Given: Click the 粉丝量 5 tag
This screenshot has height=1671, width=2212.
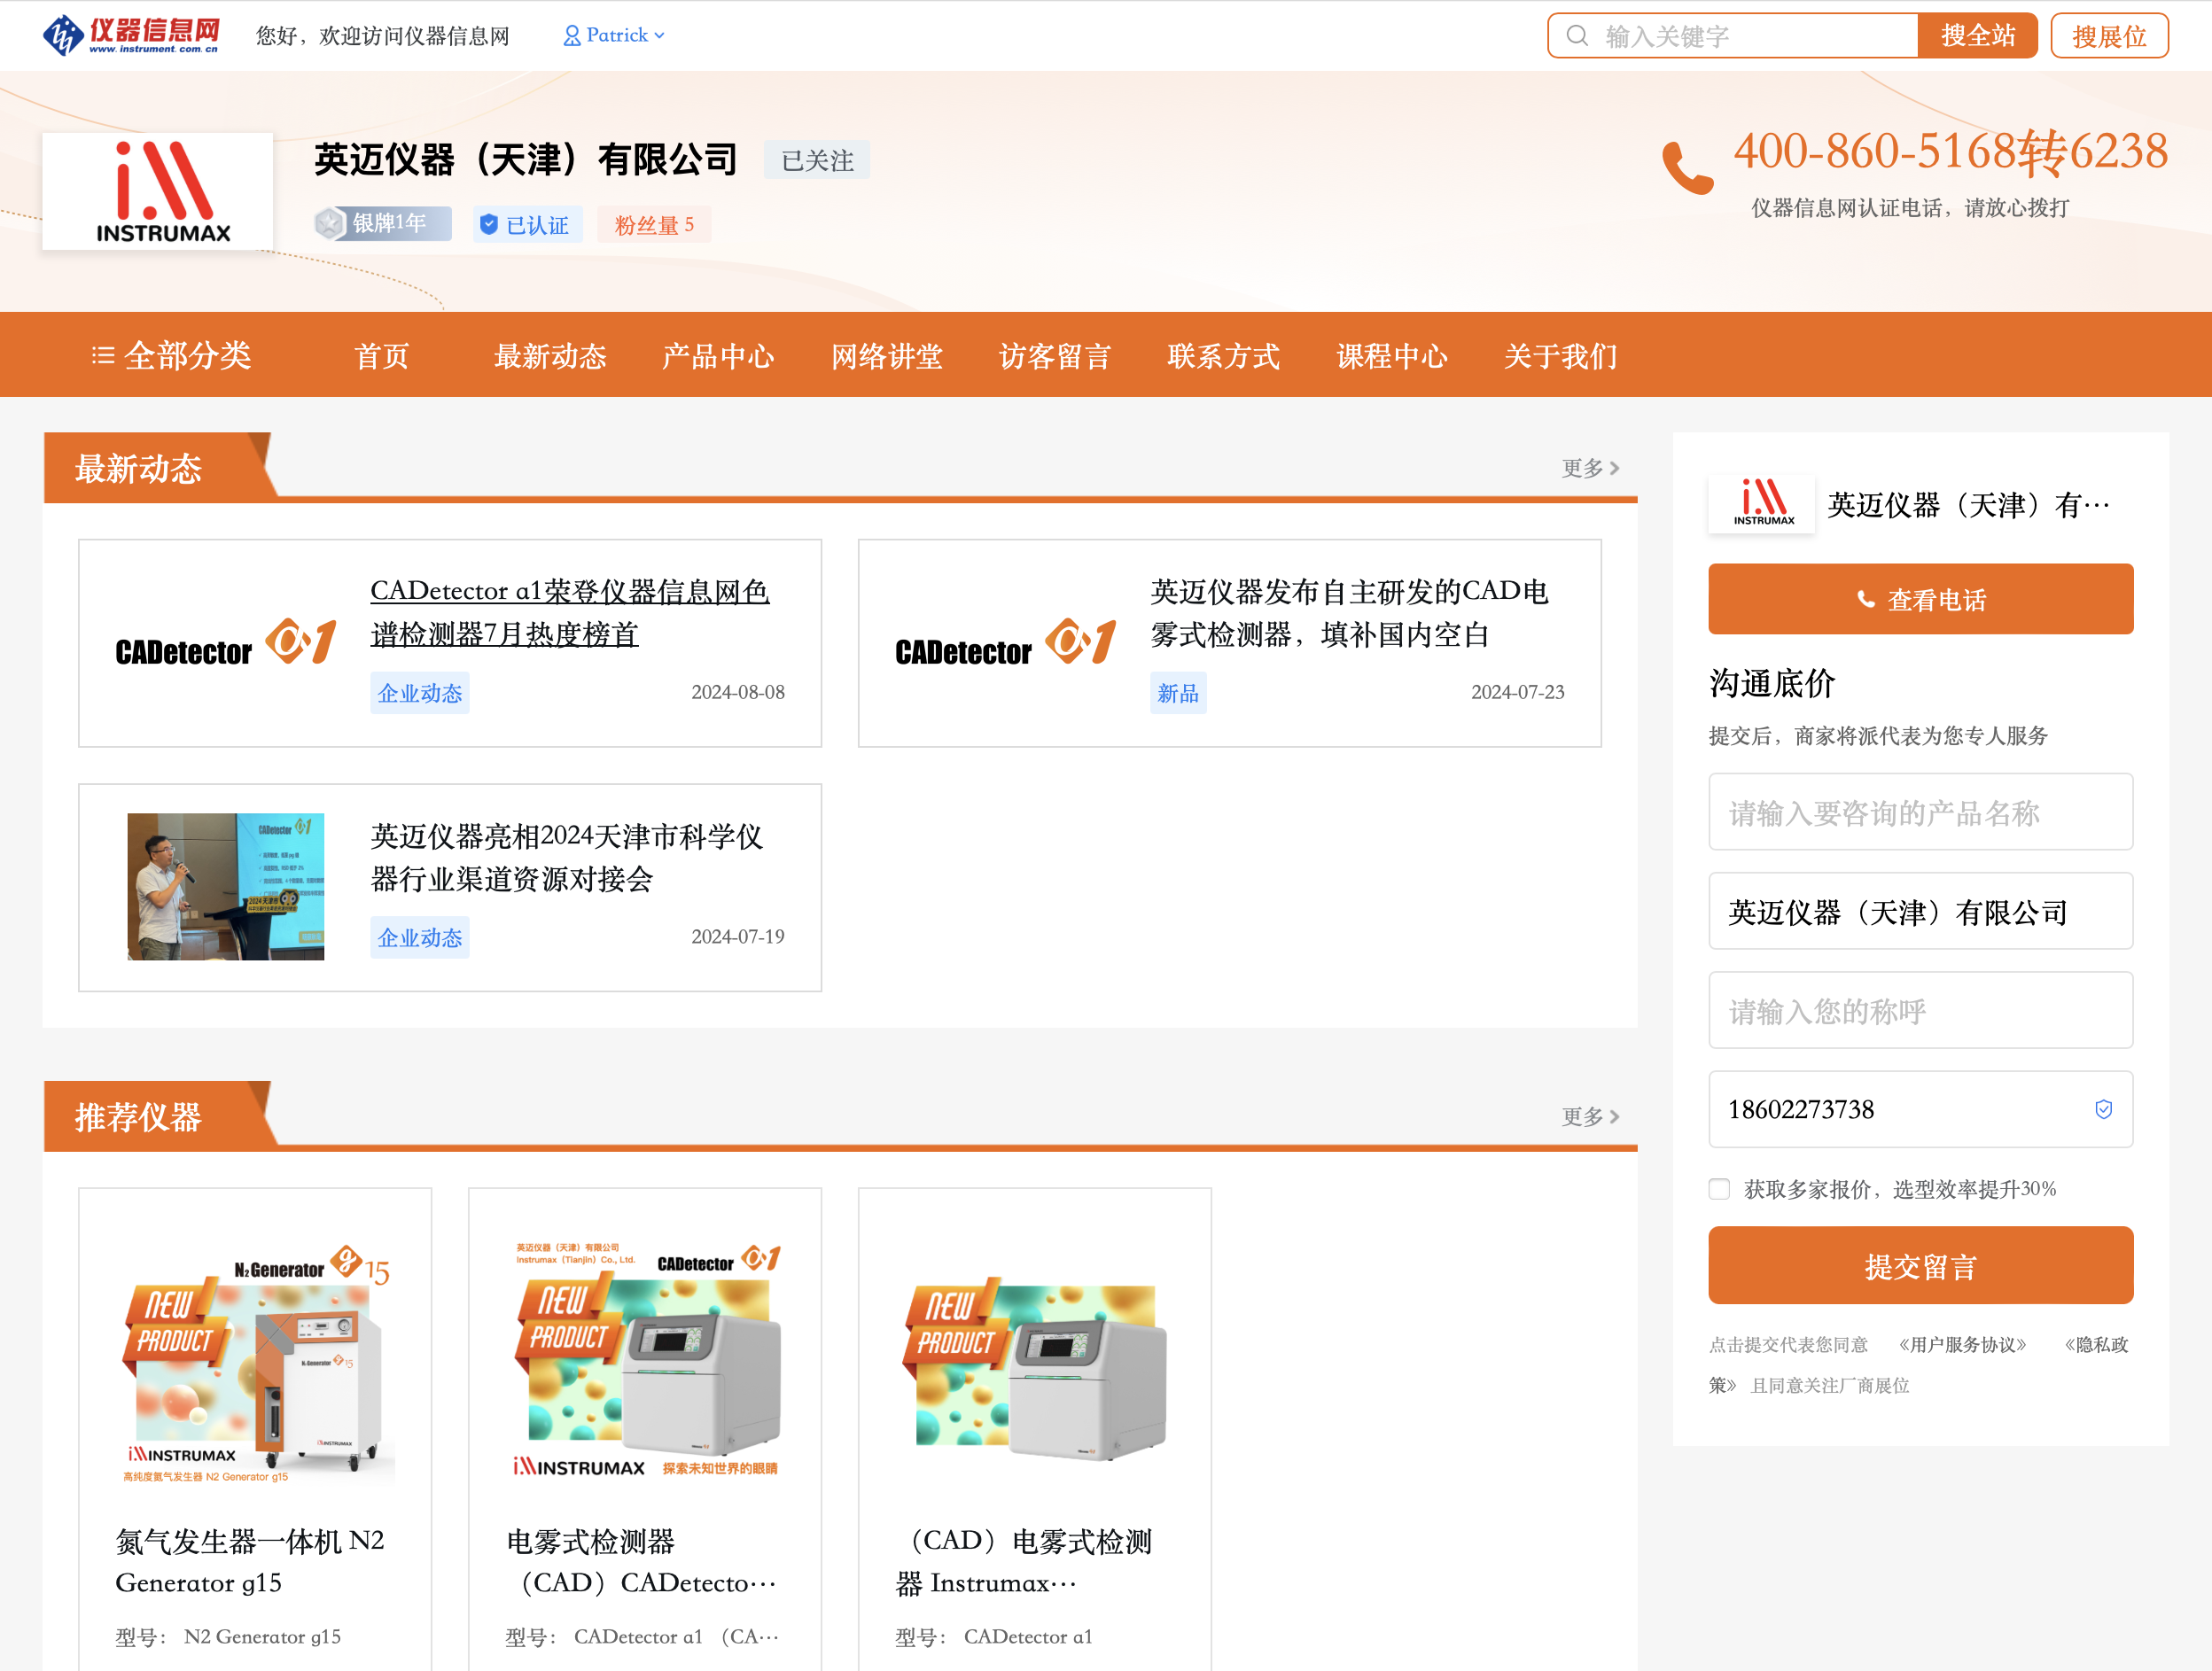Looking at the screenshot, I should tap(654, 225).
